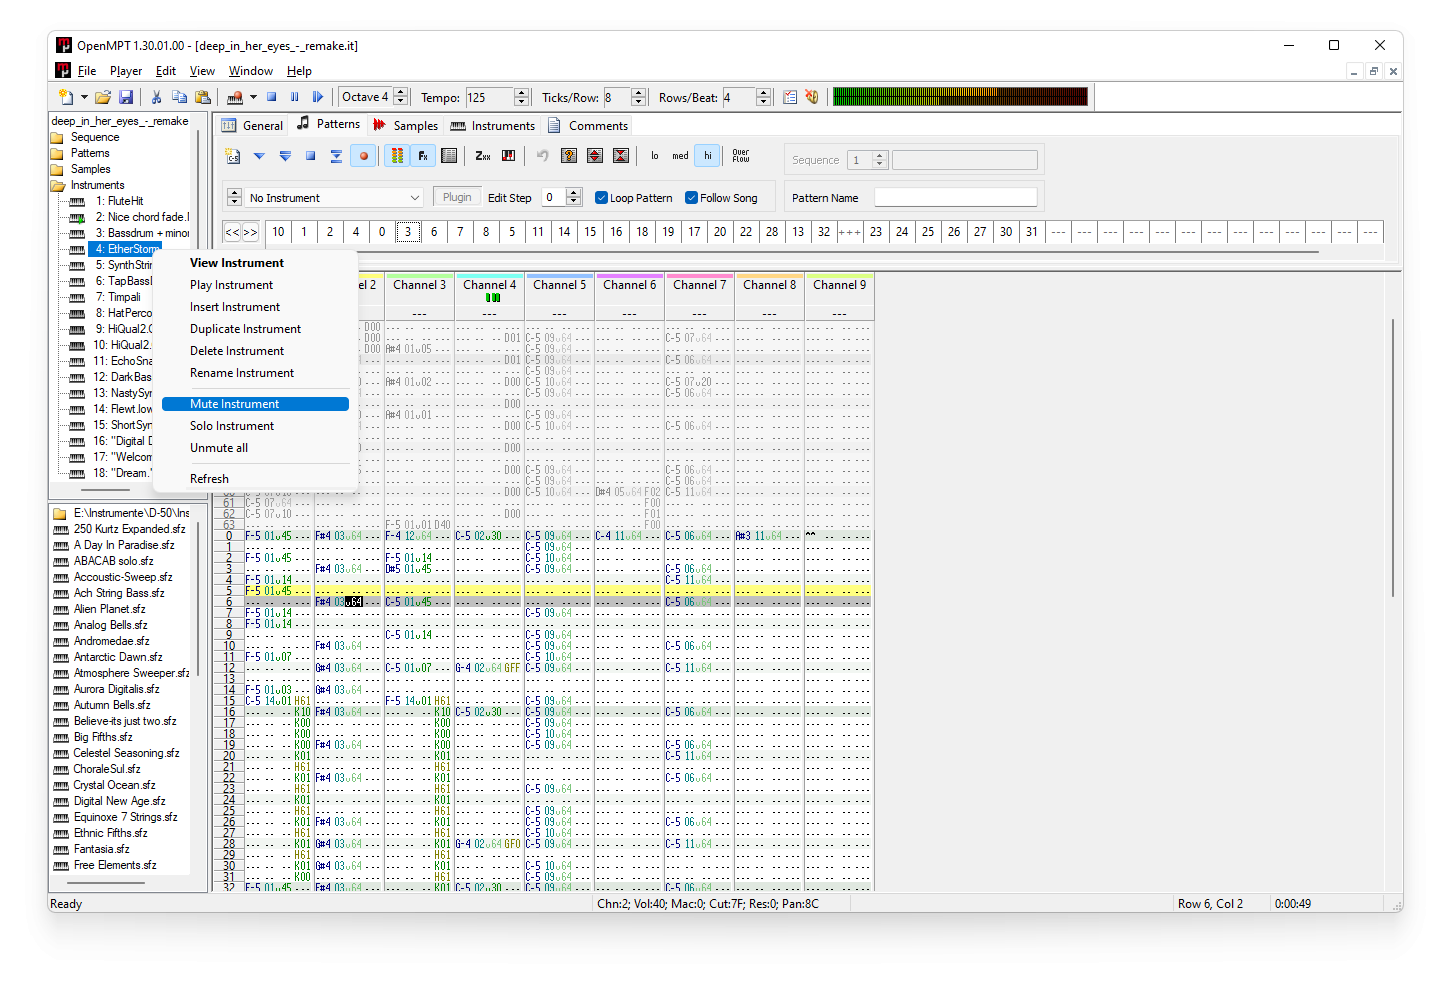Choose Delete Instrument in context menu
Viewport: 1451px width, 992px height.
click(x=255, y=351)
